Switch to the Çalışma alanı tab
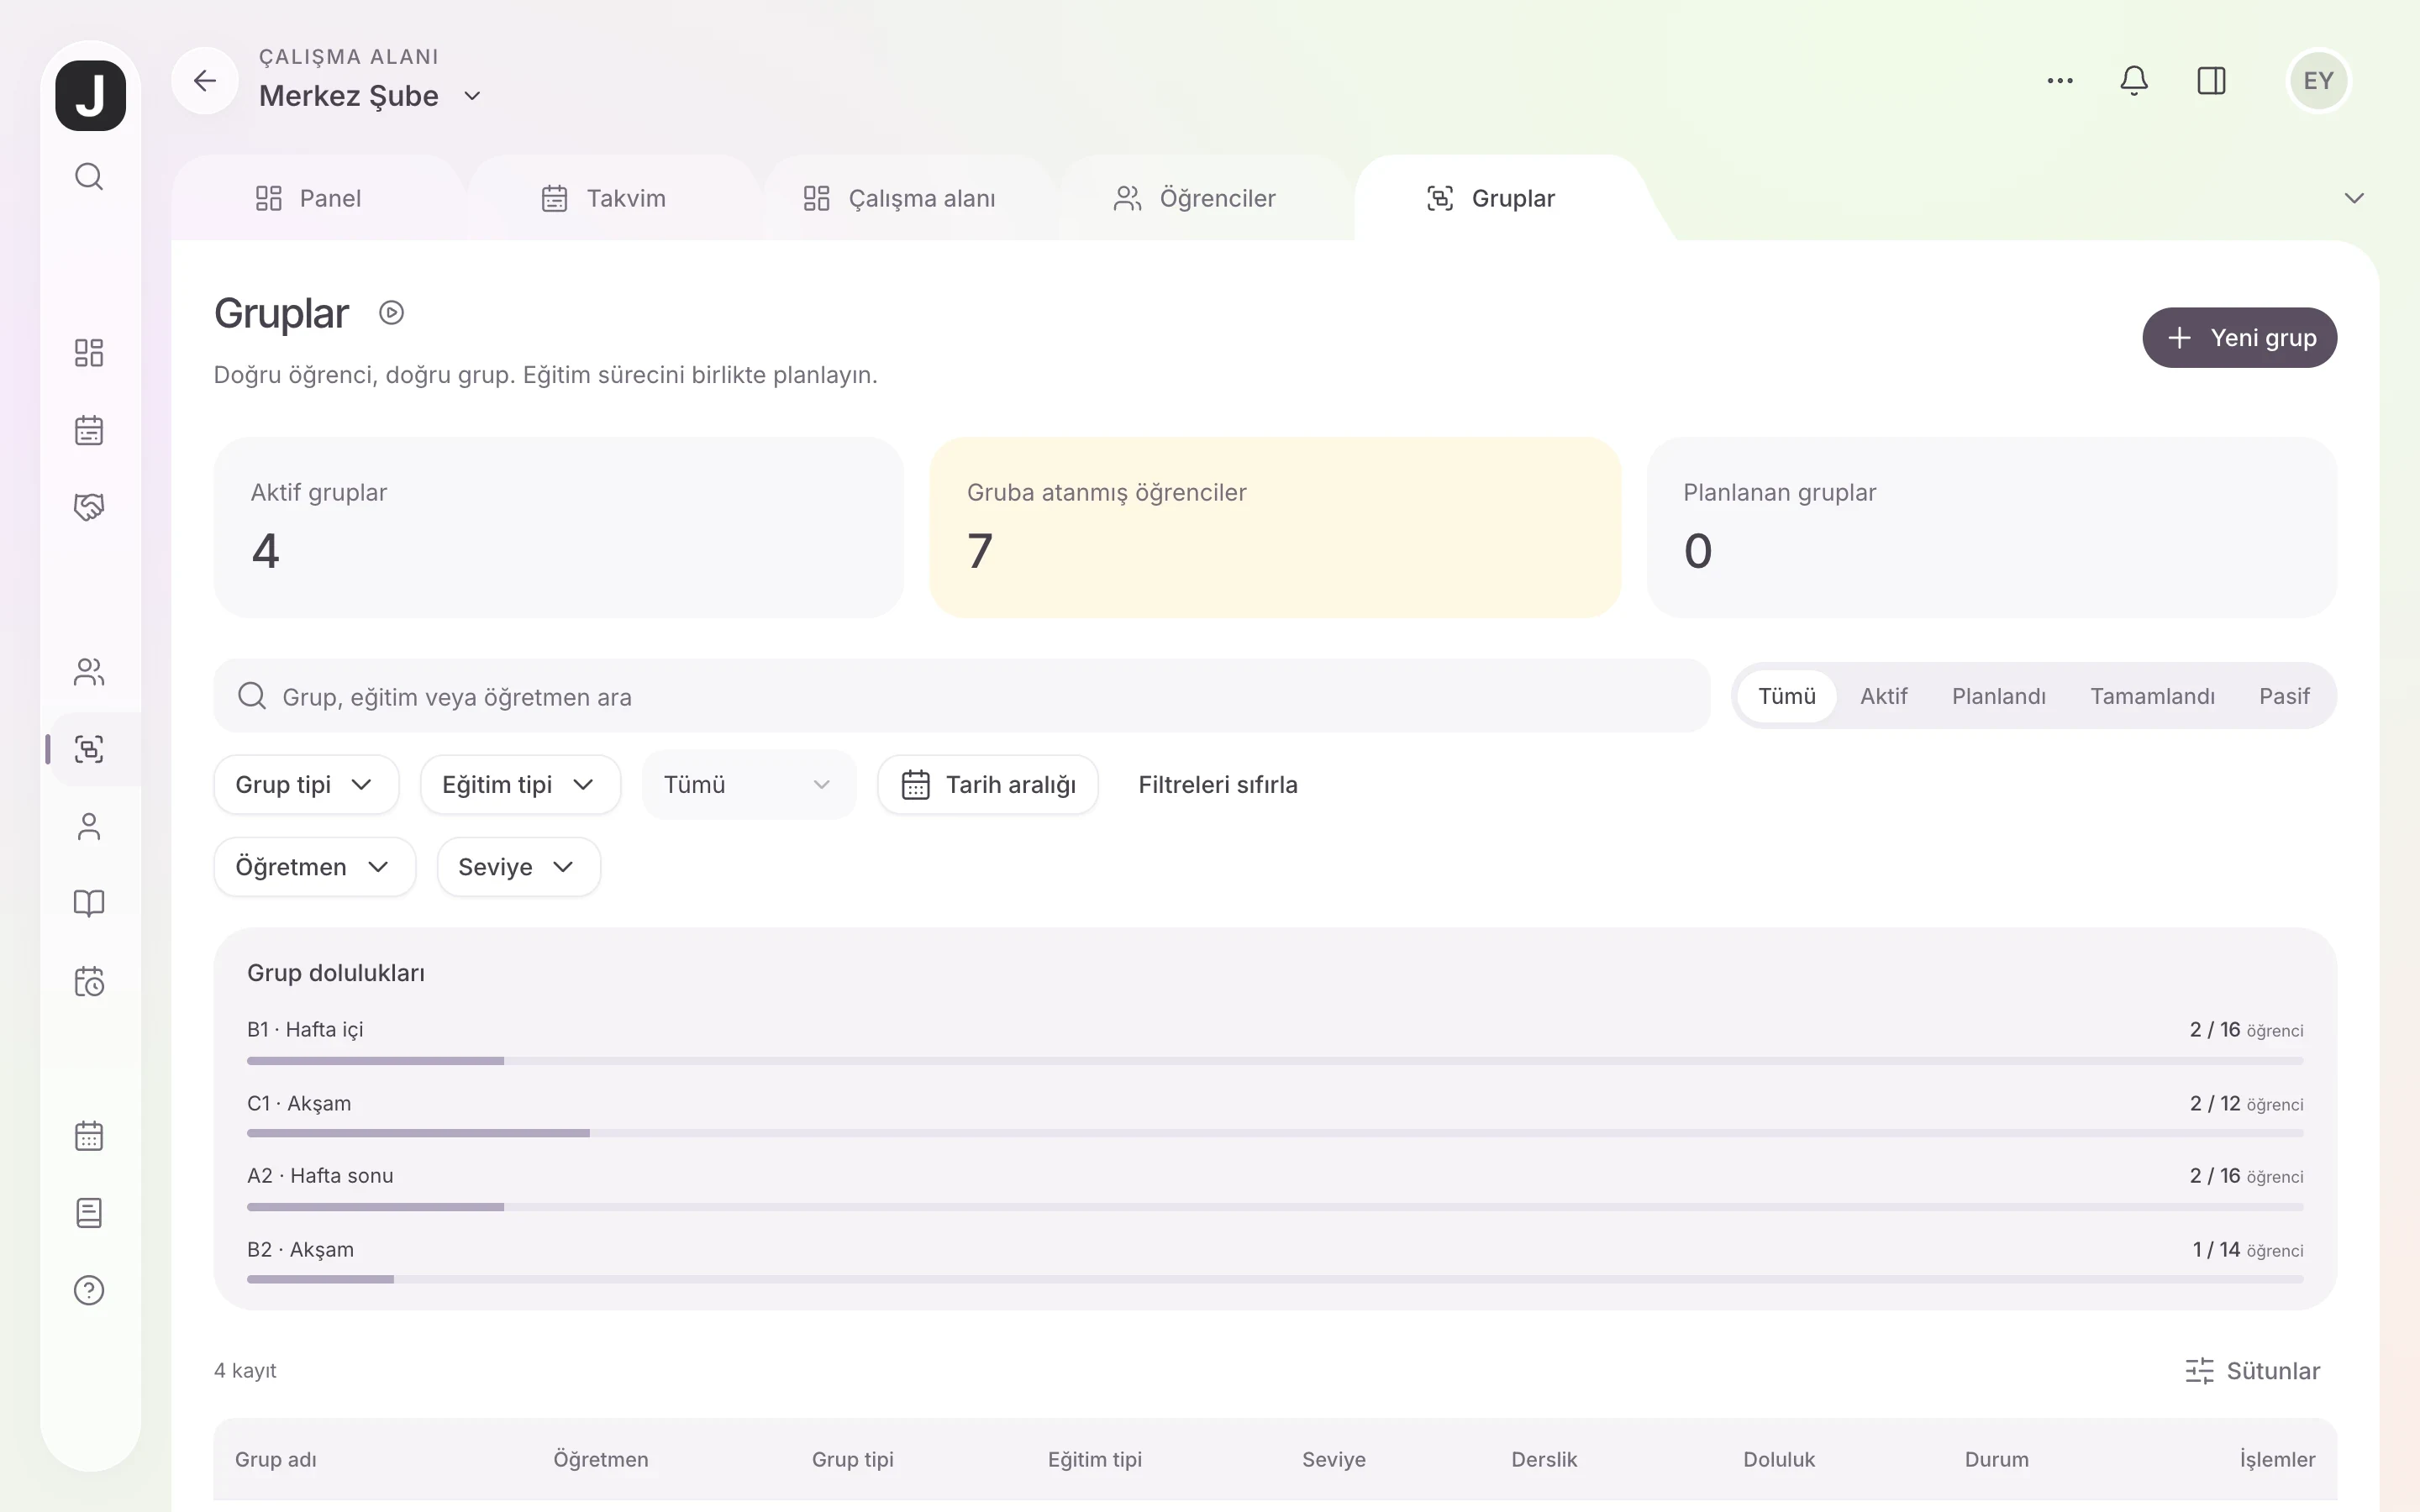Screen dimensions: 2420x1512 click(899, 198)
